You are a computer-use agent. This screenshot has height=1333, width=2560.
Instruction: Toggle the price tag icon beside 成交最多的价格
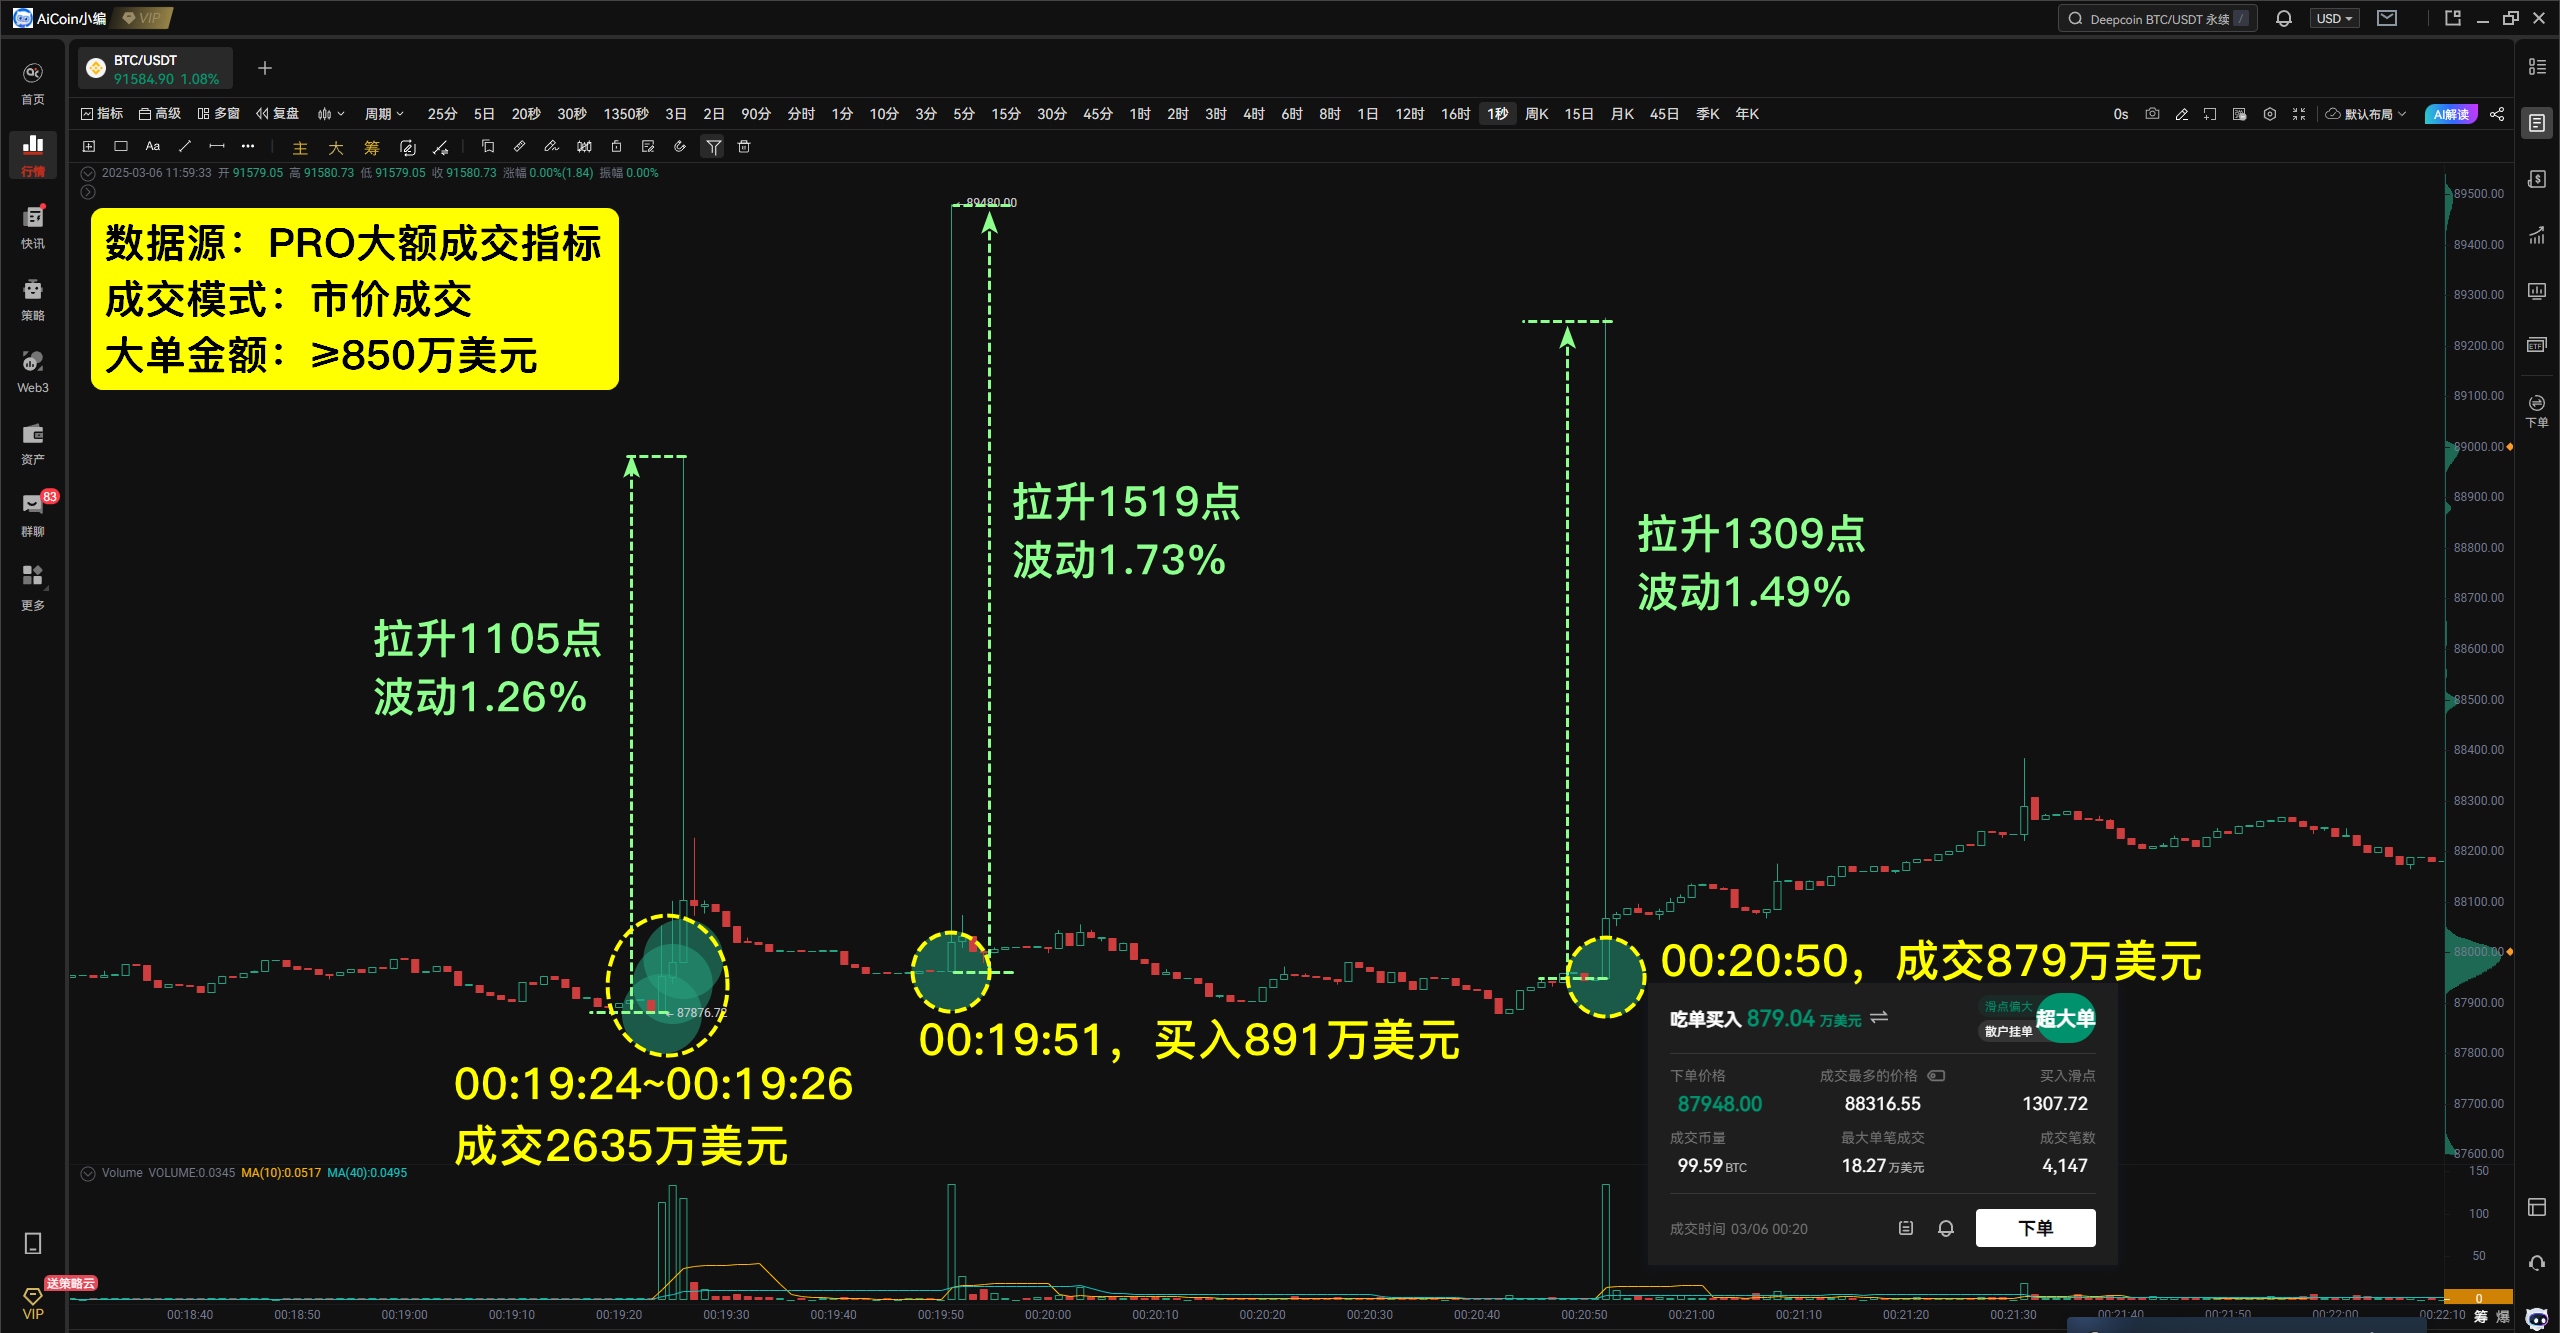tap(1936, 1076)
